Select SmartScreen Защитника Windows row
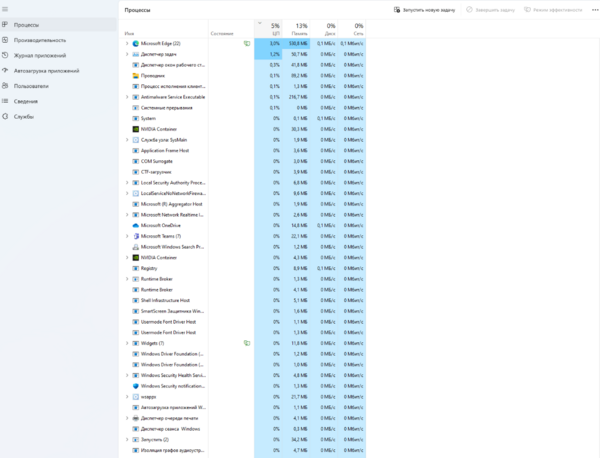 (x=243, y=311)
